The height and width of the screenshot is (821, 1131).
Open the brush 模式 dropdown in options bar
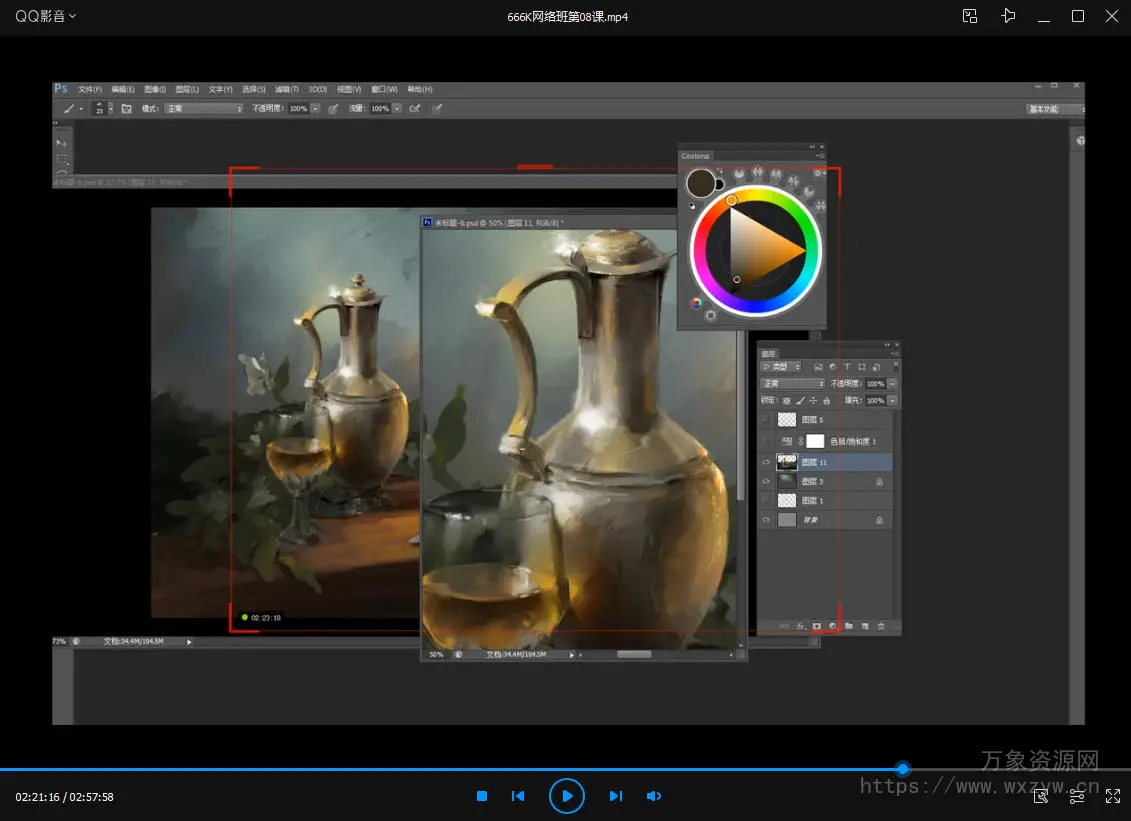pyautogui.click(x=204, y=108)
